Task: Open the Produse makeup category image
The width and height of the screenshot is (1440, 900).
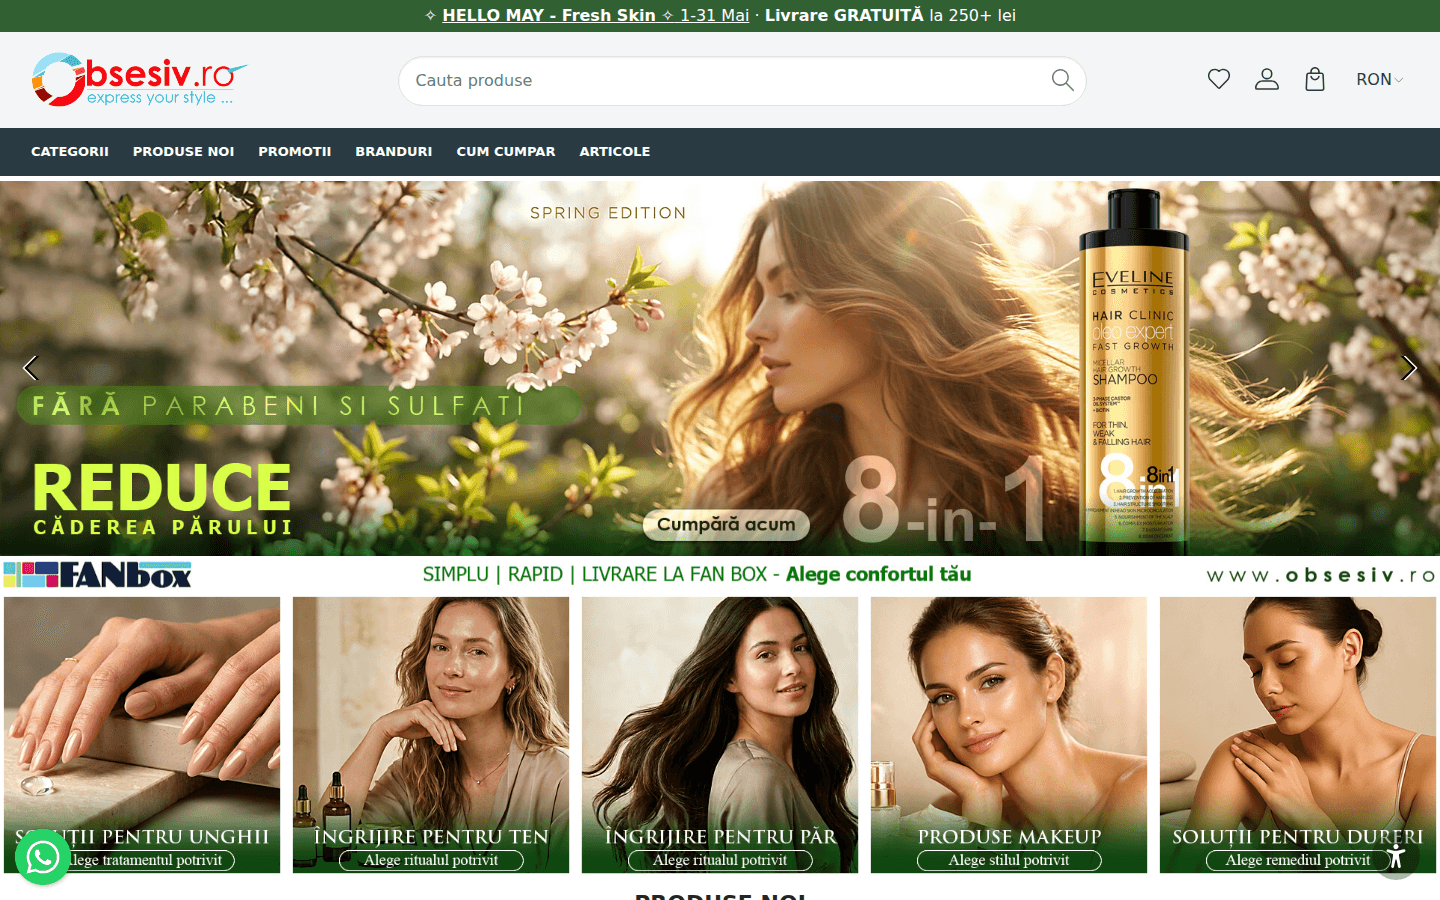Action: pos(1009,735)
